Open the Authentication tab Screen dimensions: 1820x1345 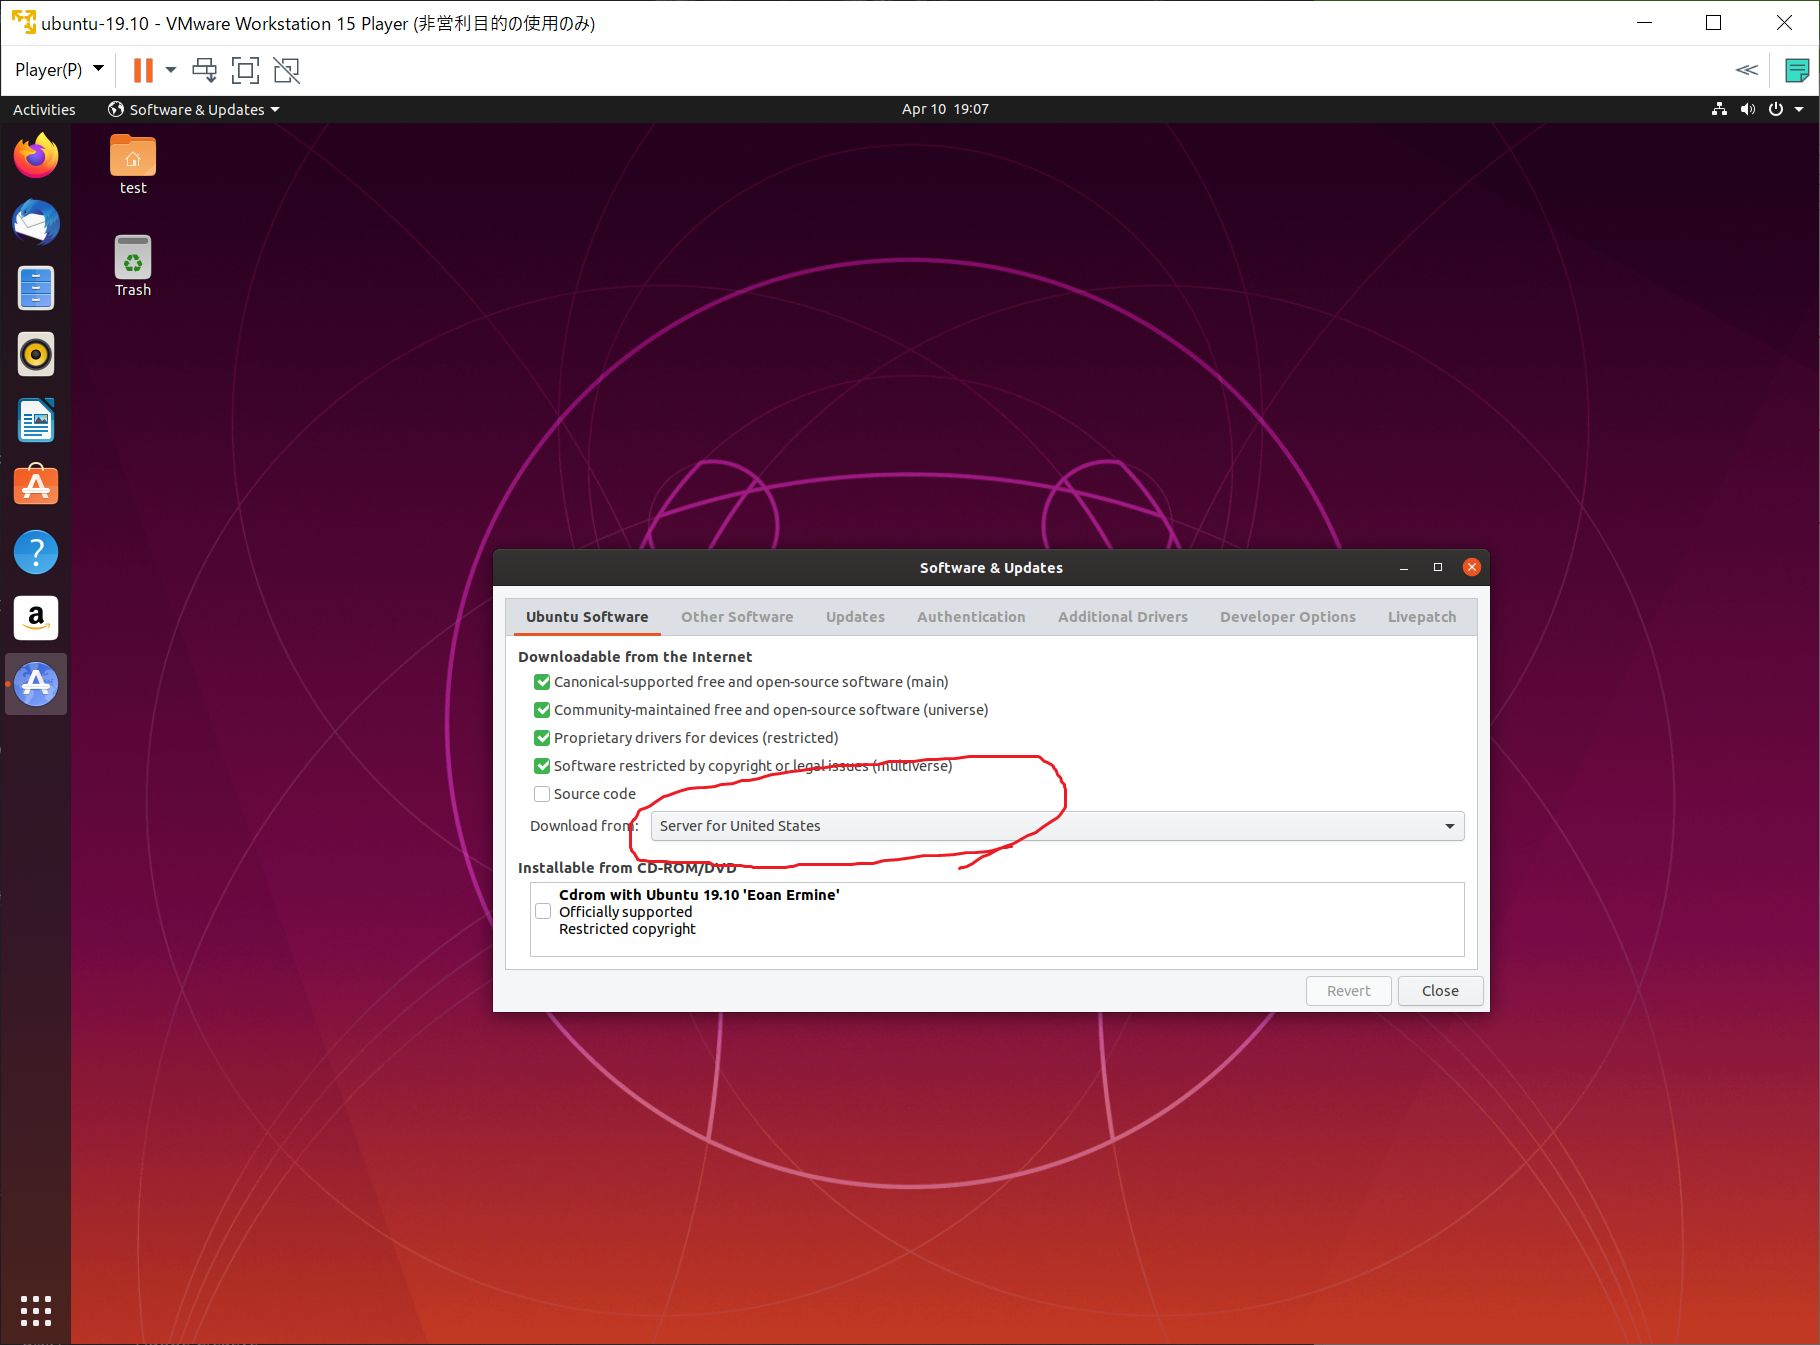click(x=971, y=617)
